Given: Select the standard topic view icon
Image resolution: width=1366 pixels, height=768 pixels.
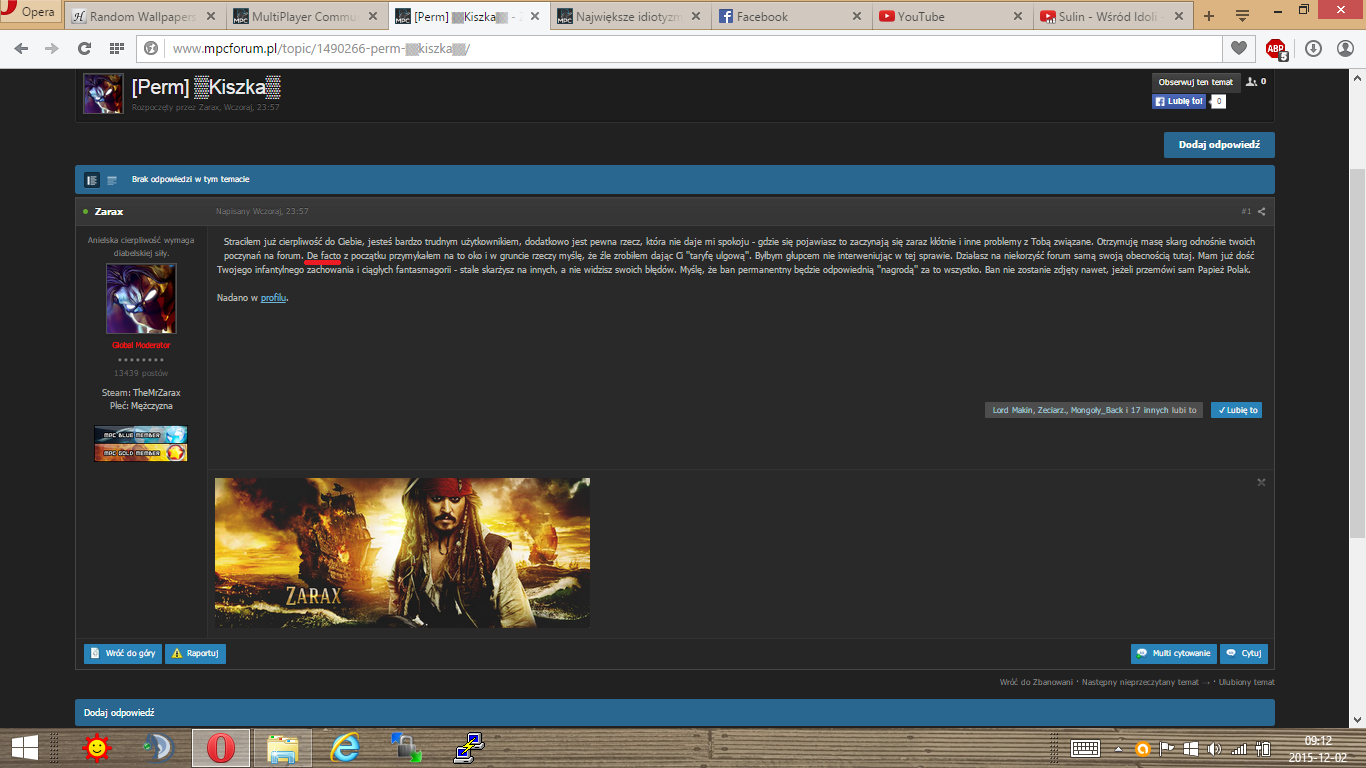Looking at the screenshot, I should tap(92, 180).
